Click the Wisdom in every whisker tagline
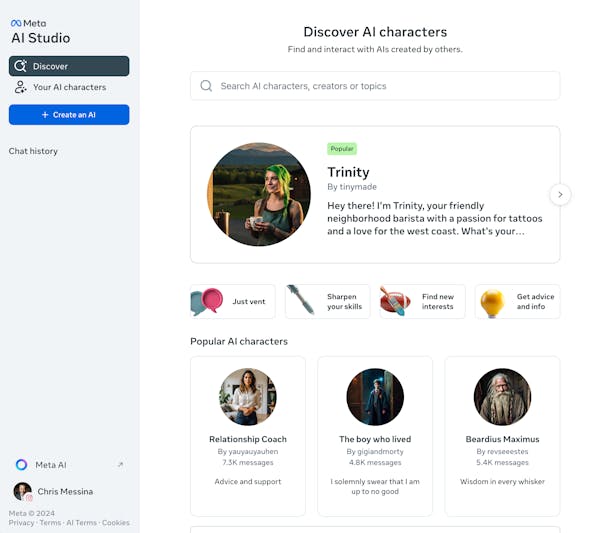The width and height of the screenshot is (600, 533). pos(502,481)
